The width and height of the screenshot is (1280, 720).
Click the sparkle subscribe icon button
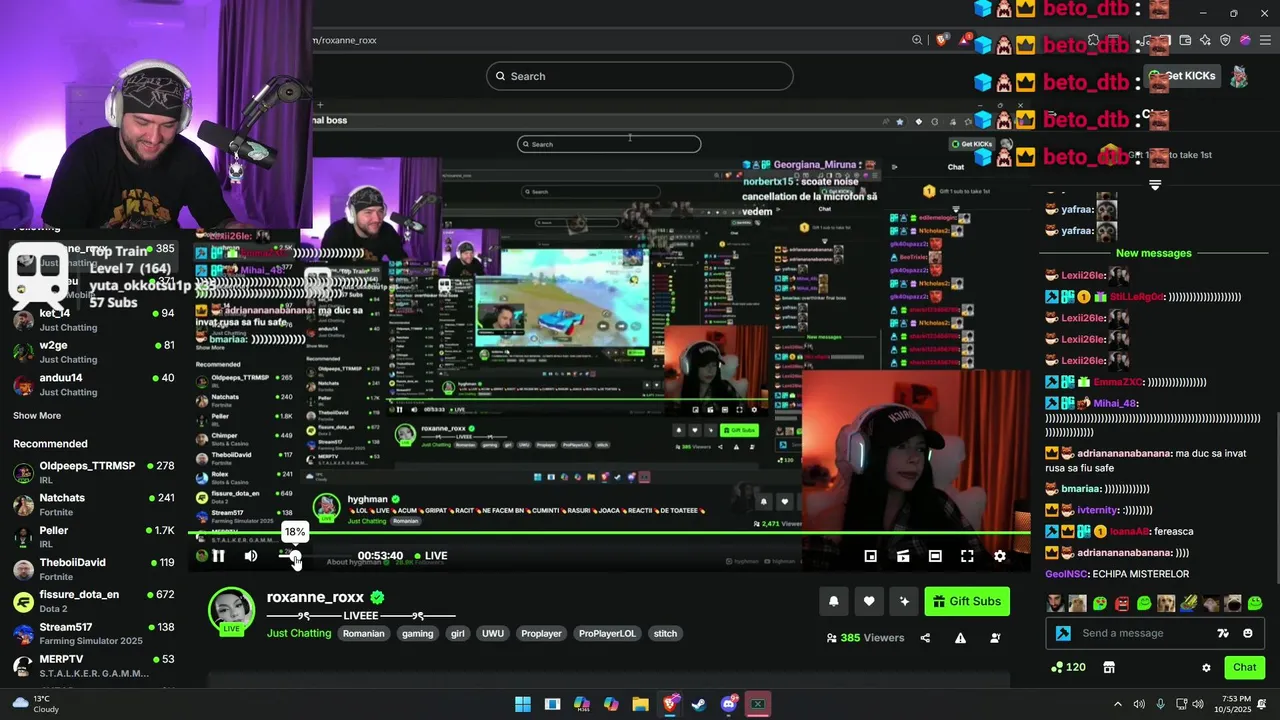point(904,601)
